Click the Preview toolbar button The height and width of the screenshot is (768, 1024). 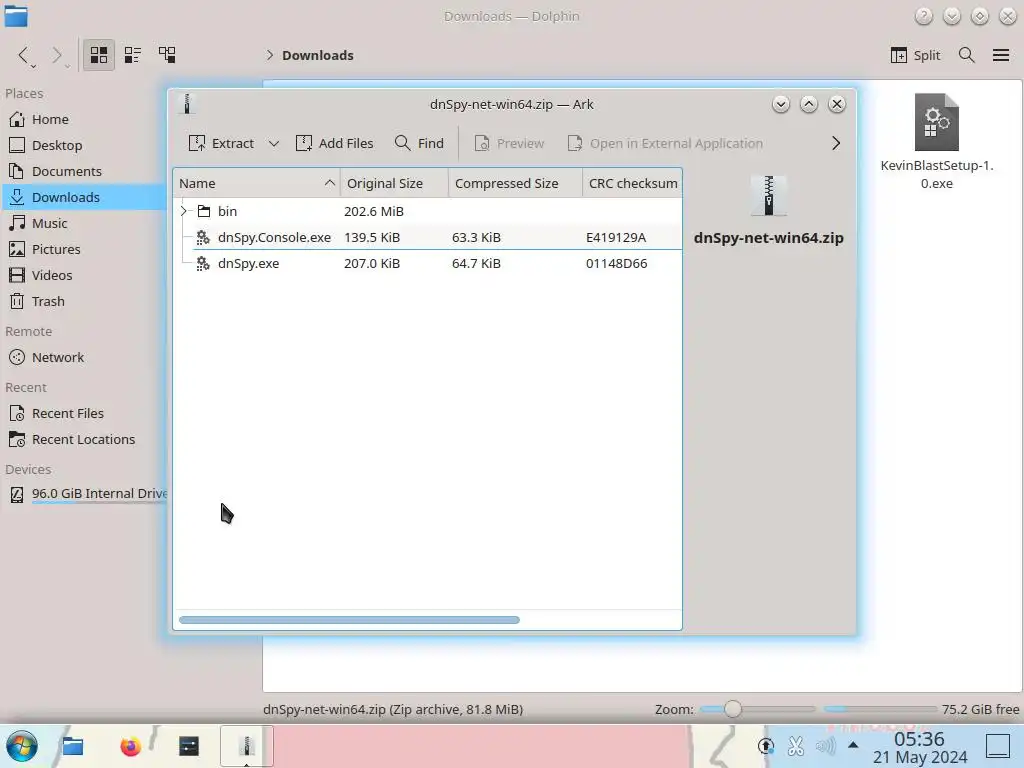[509, 143]
